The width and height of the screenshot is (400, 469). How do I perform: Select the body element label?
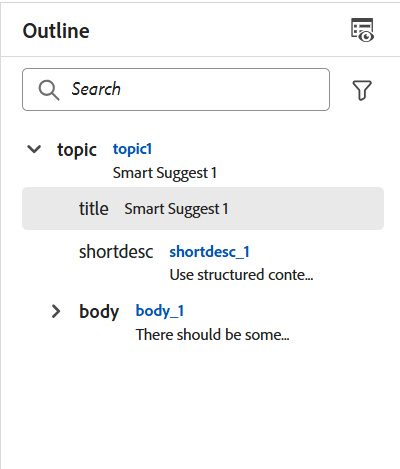[99, 312]
